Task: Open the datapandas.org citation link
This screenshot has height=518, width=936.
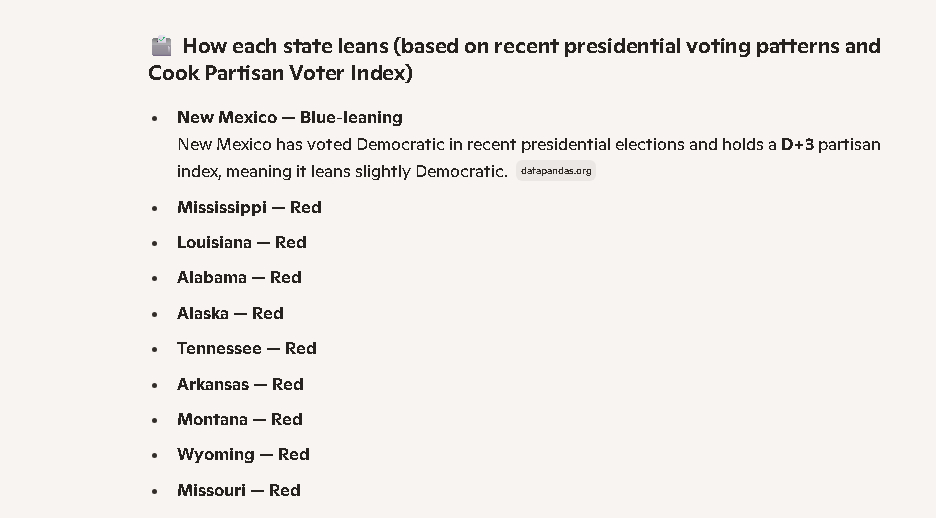Action: tap(556, 171)
